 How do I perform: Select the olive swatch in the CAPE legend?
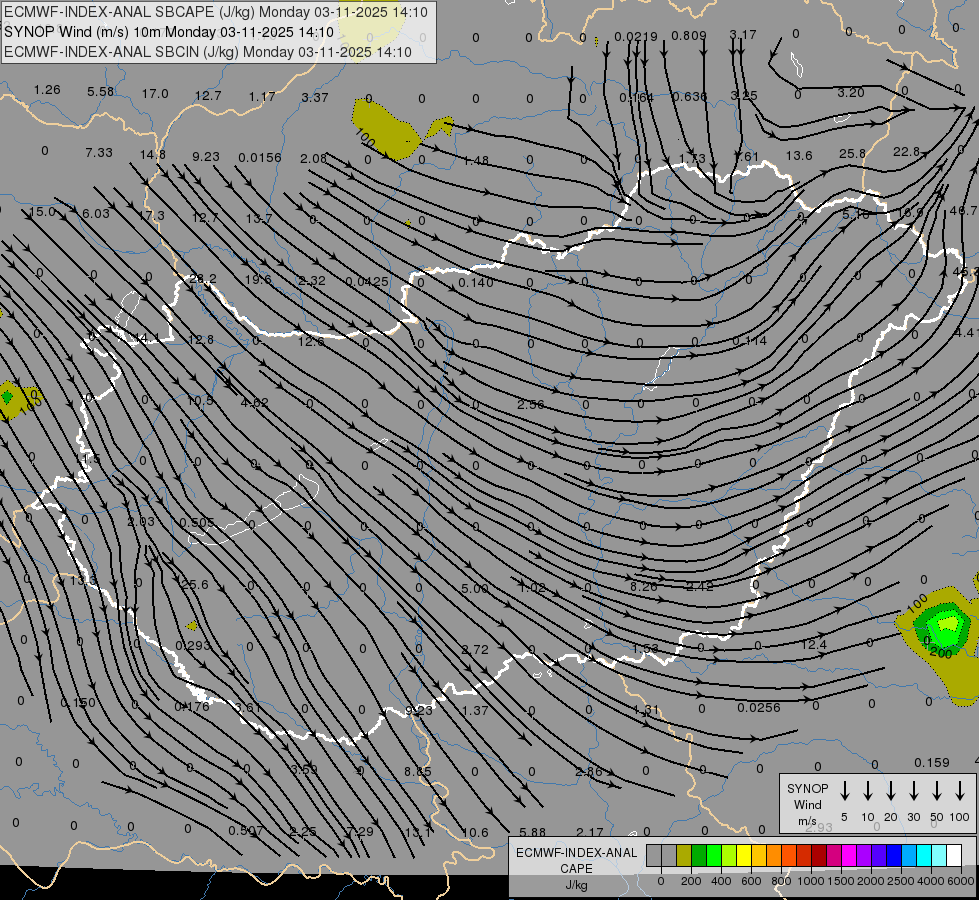[684, 856]
